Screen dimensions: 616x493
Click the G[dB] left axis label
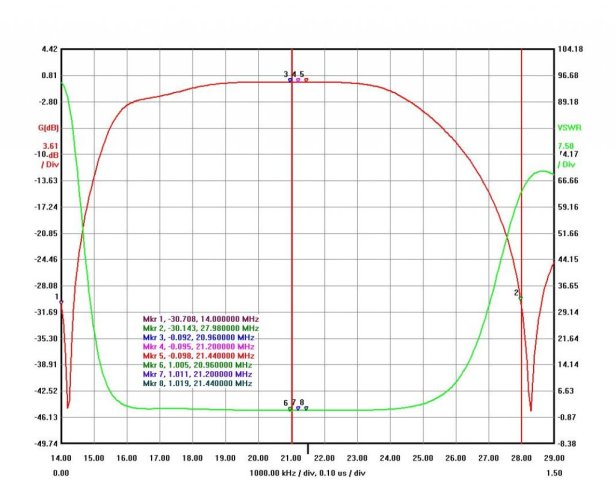click(x=48, y=127)
